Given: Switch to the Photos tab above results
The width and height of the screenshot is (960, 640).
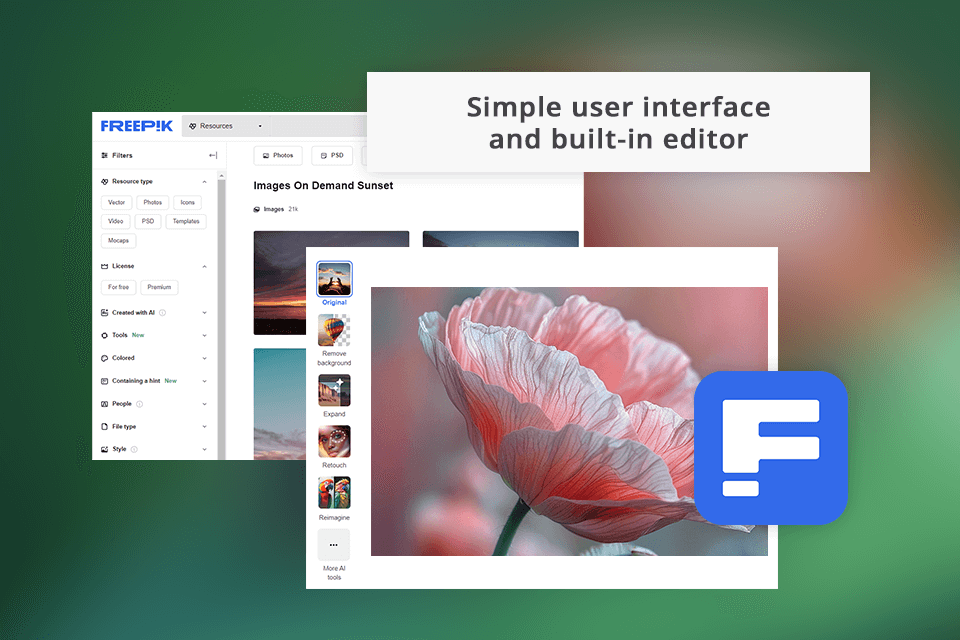Looking at the screenshot, I should point(278,156).
